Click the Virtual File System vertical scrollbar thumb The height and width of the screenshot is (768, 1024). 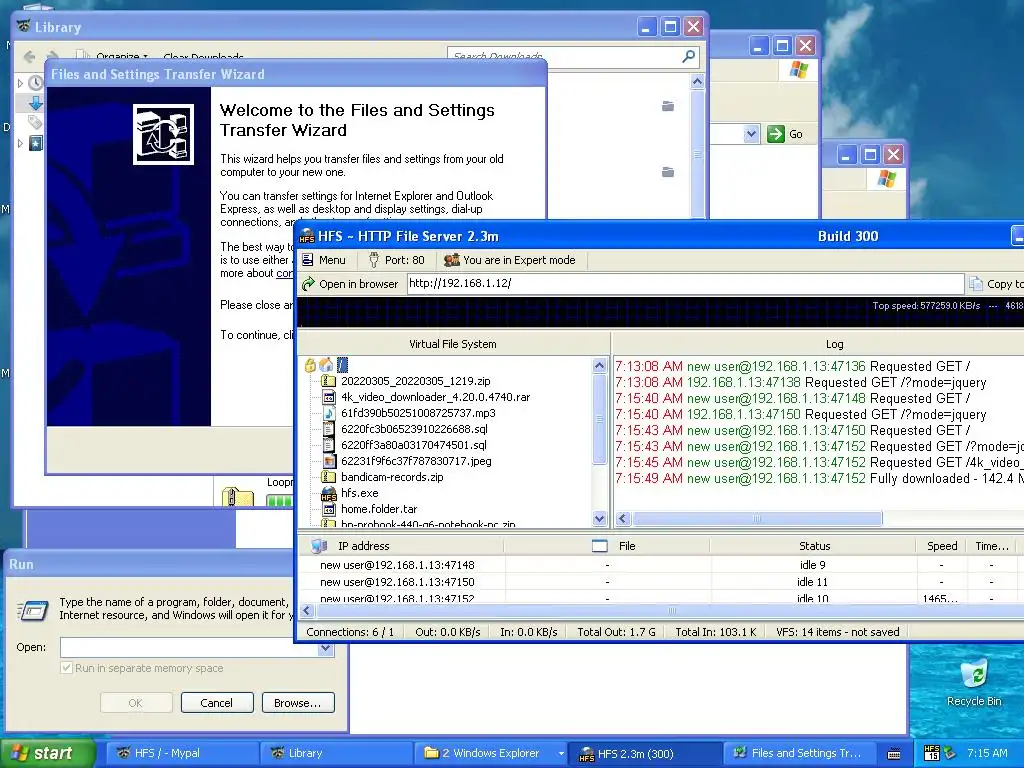click(x=600, y=419)
